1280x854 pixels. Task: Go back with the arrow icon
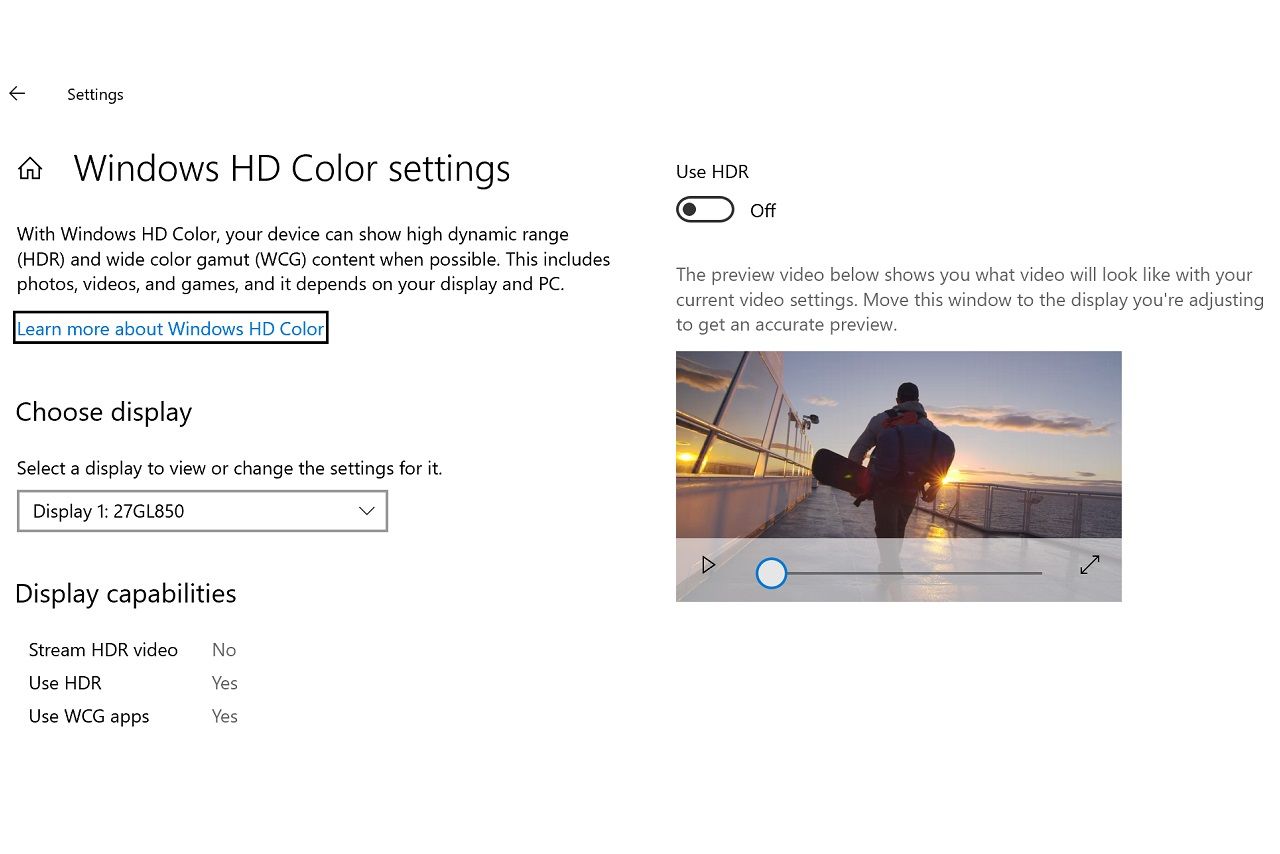coord(17,93)
